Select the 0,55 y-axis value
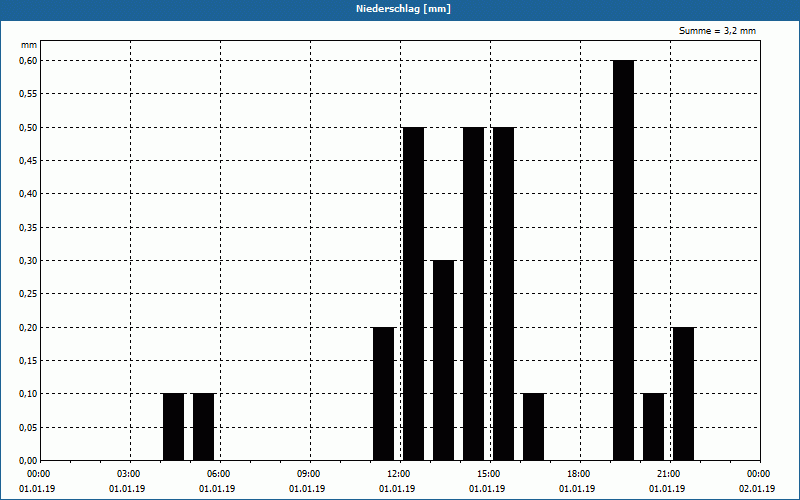800x500 pixels. (28, 94)
